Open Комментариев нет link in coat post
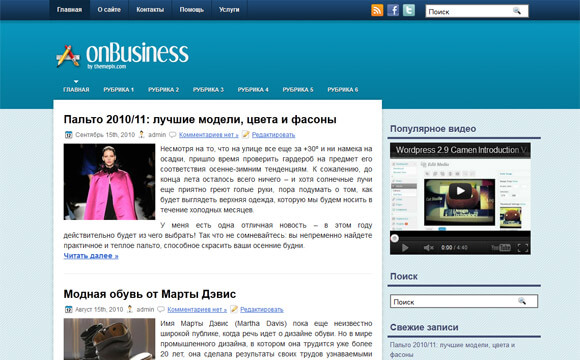This screenshot has height=360, width=580. coord(209,135)
